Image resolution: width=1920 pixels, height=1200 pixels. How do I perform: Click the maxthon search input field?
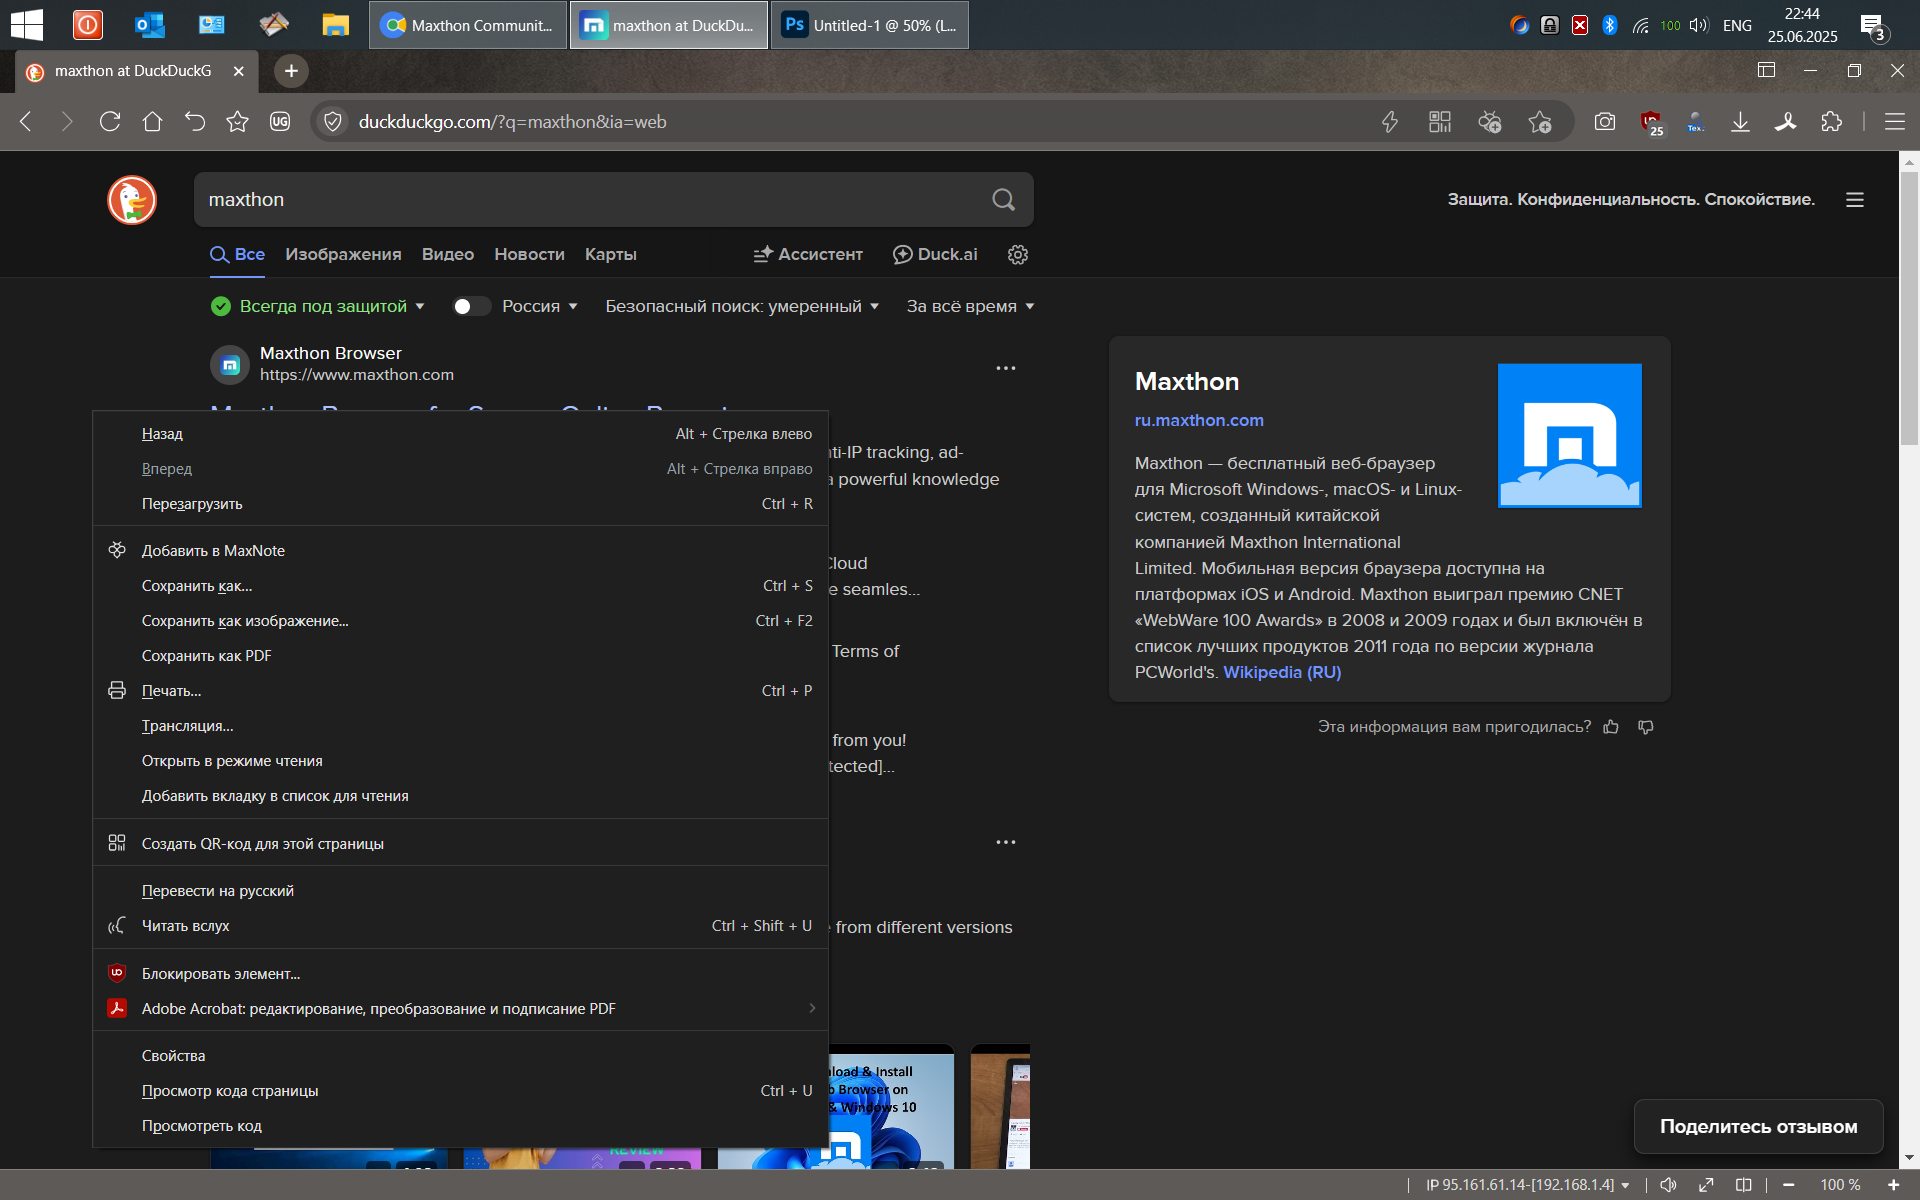click(590, 200)
